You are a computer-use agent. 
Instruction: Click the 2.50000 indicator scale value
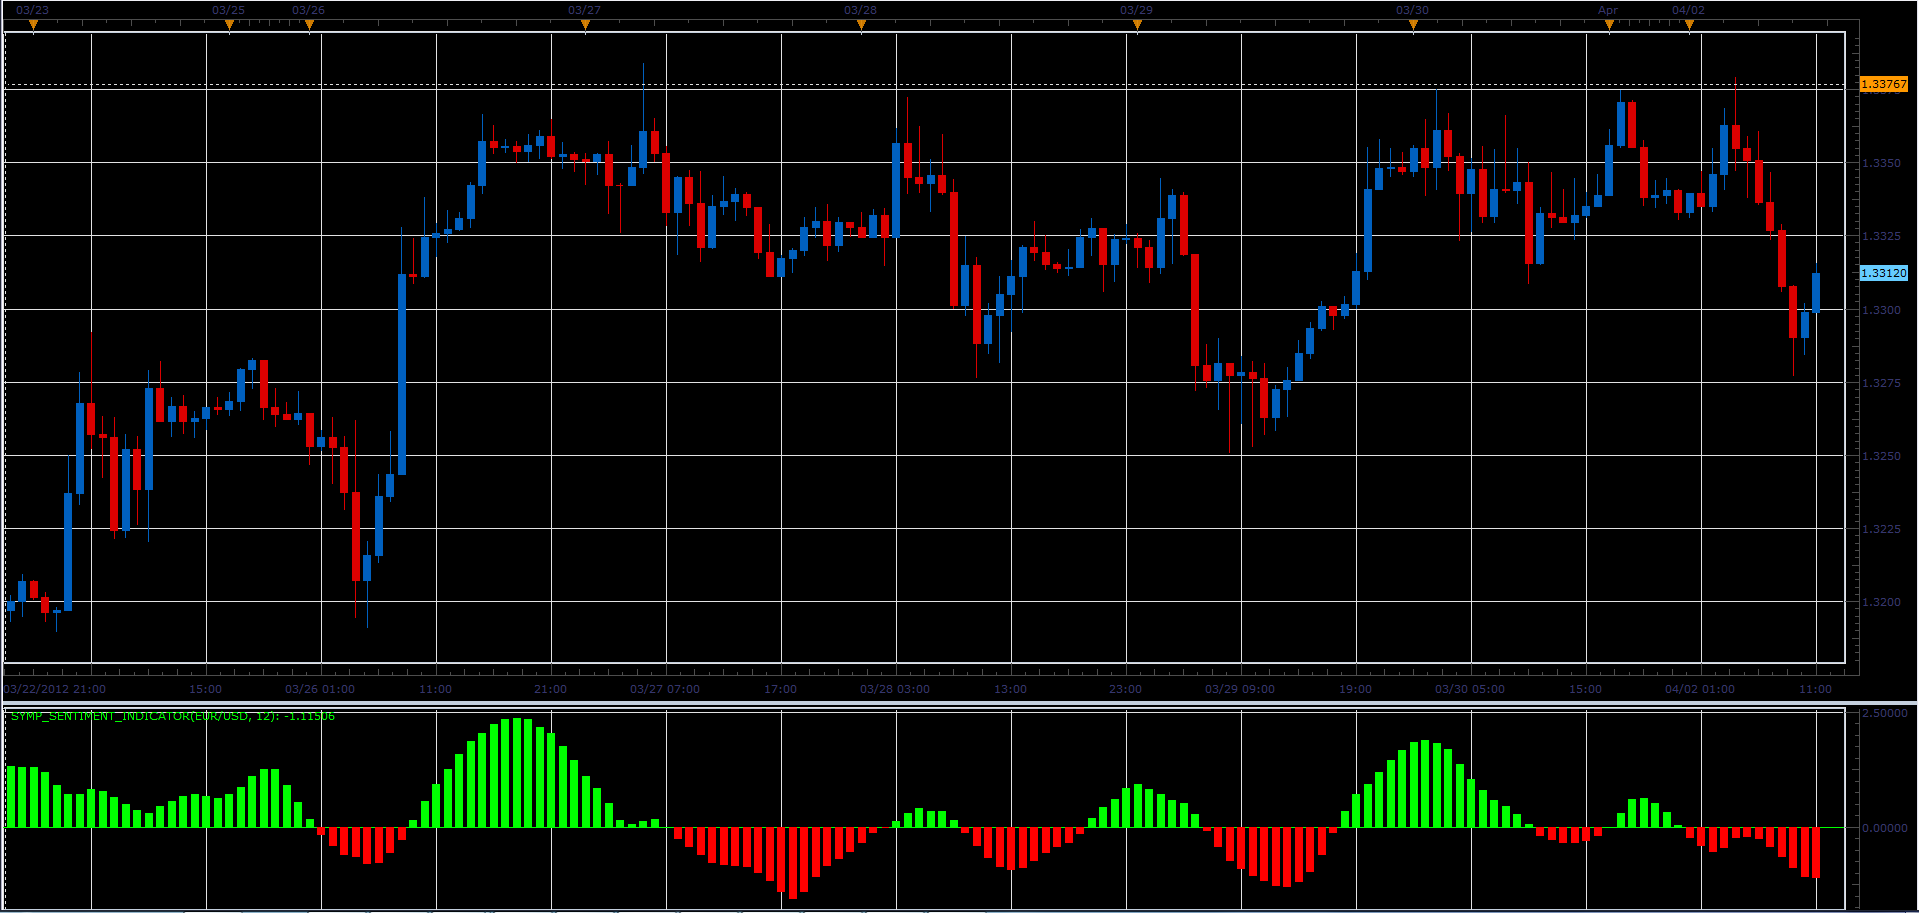[x=1885, y=714]
